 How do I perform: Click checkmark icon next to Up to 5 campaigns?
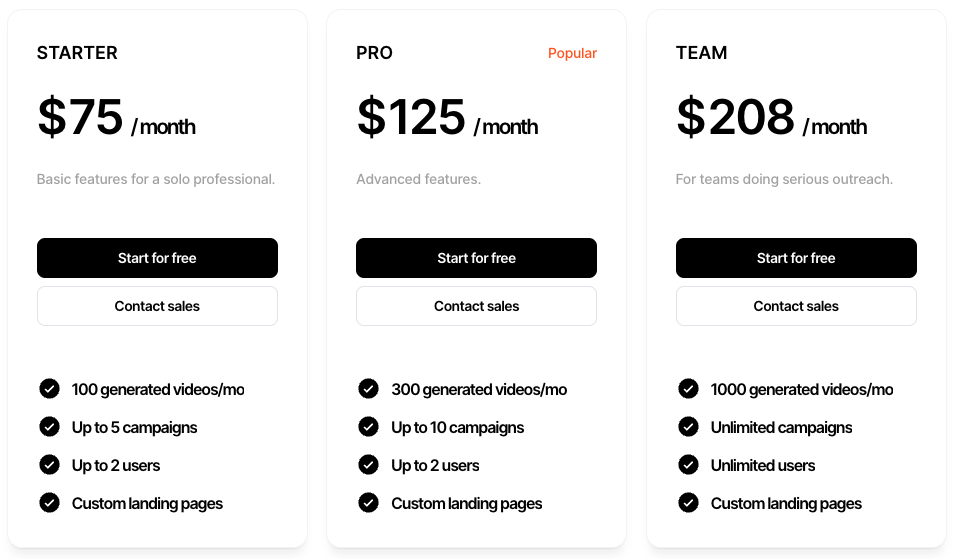tap(49, 427)
